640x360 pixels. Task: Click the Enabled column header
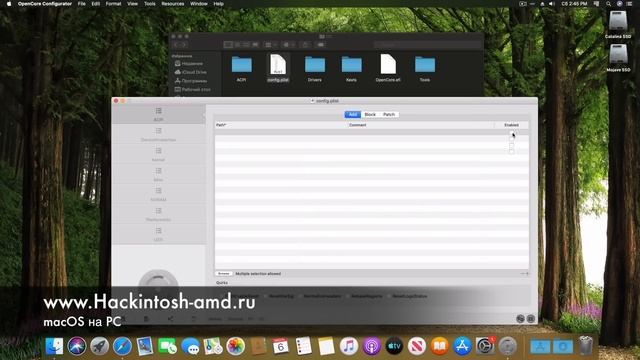(511, 125)
